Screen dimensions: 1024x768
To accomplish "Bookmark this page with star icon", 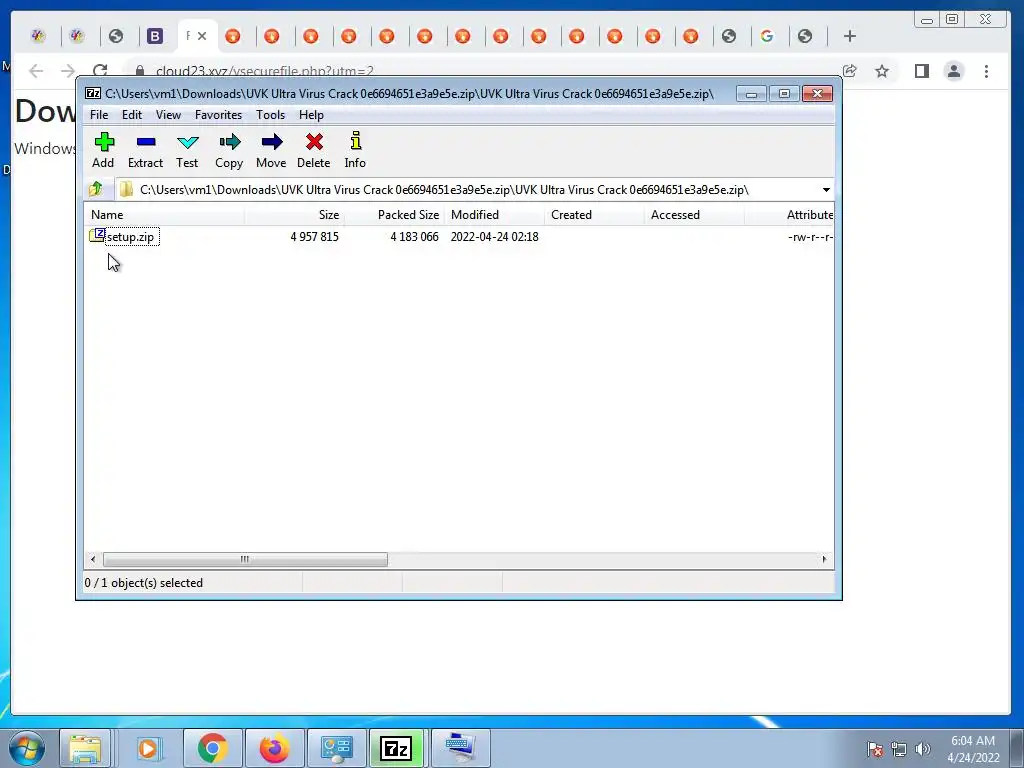I will tap(882, 71).
